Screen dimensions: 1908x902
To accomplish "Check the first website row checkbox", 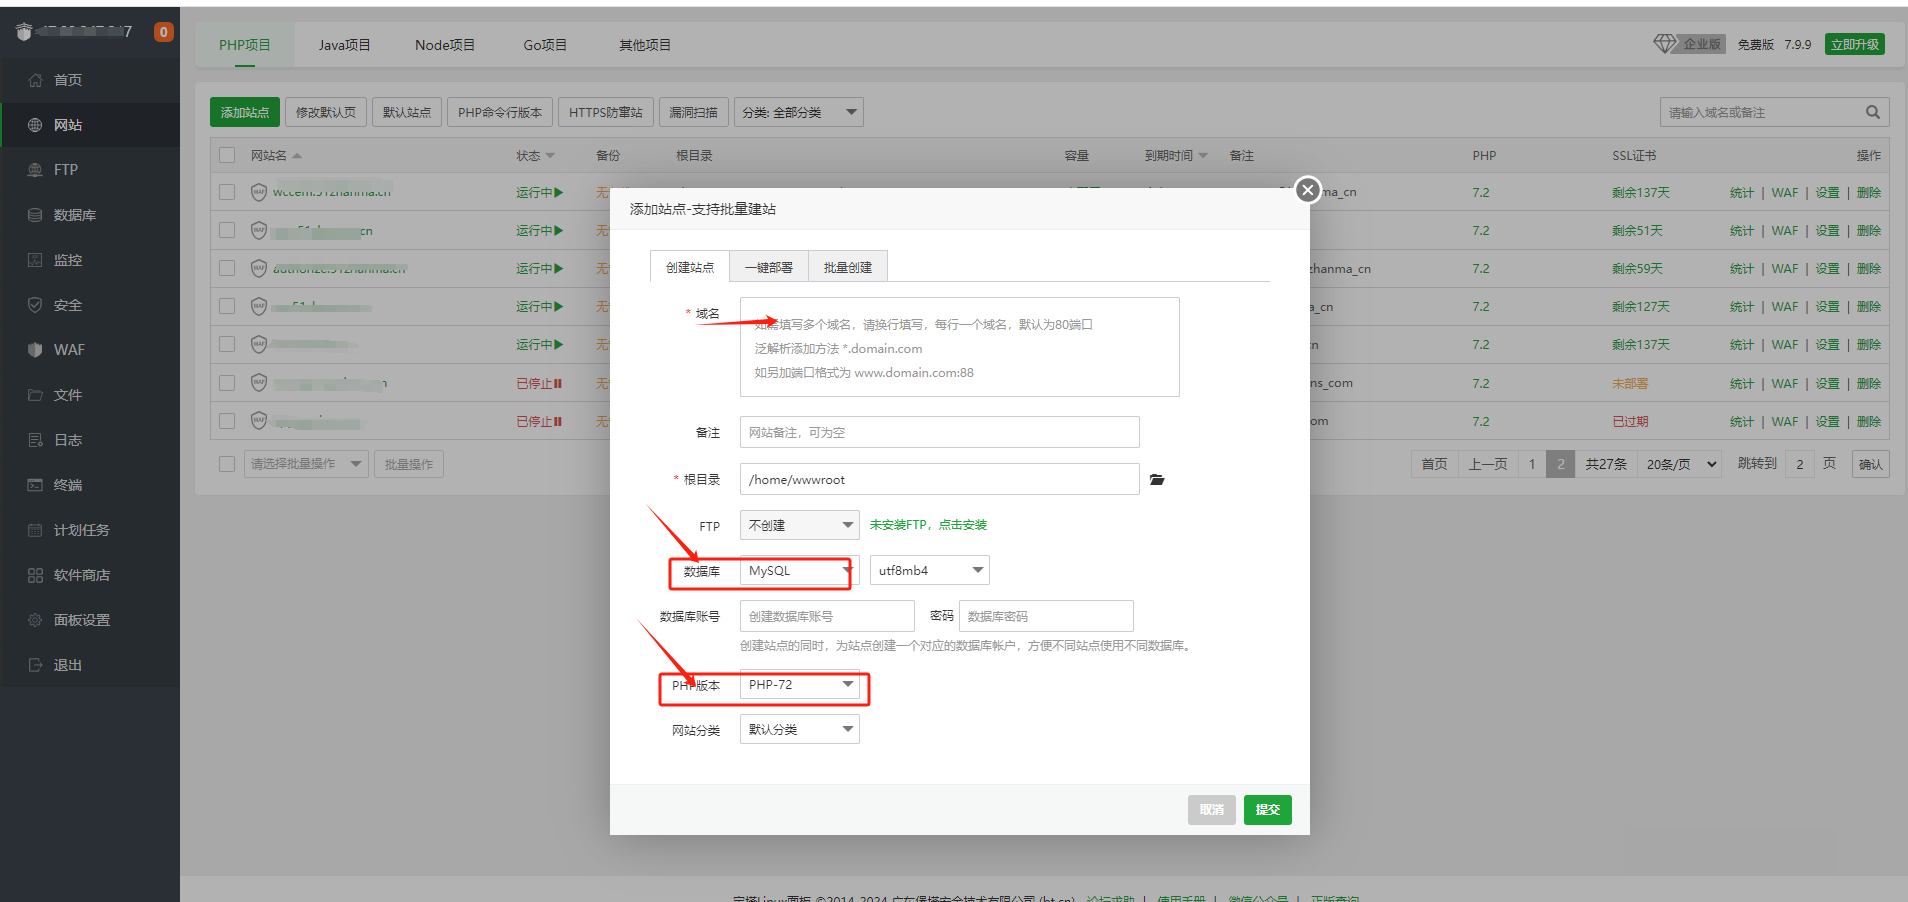I will click(227, 192).
